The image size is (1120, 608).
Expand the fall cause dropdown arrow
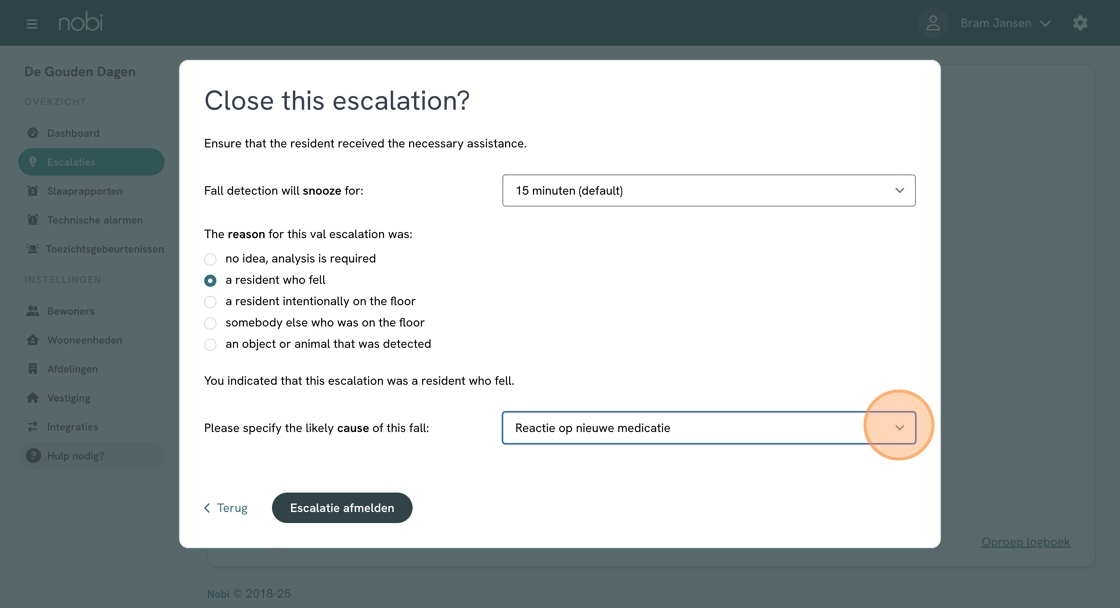(x=899, y=428)
